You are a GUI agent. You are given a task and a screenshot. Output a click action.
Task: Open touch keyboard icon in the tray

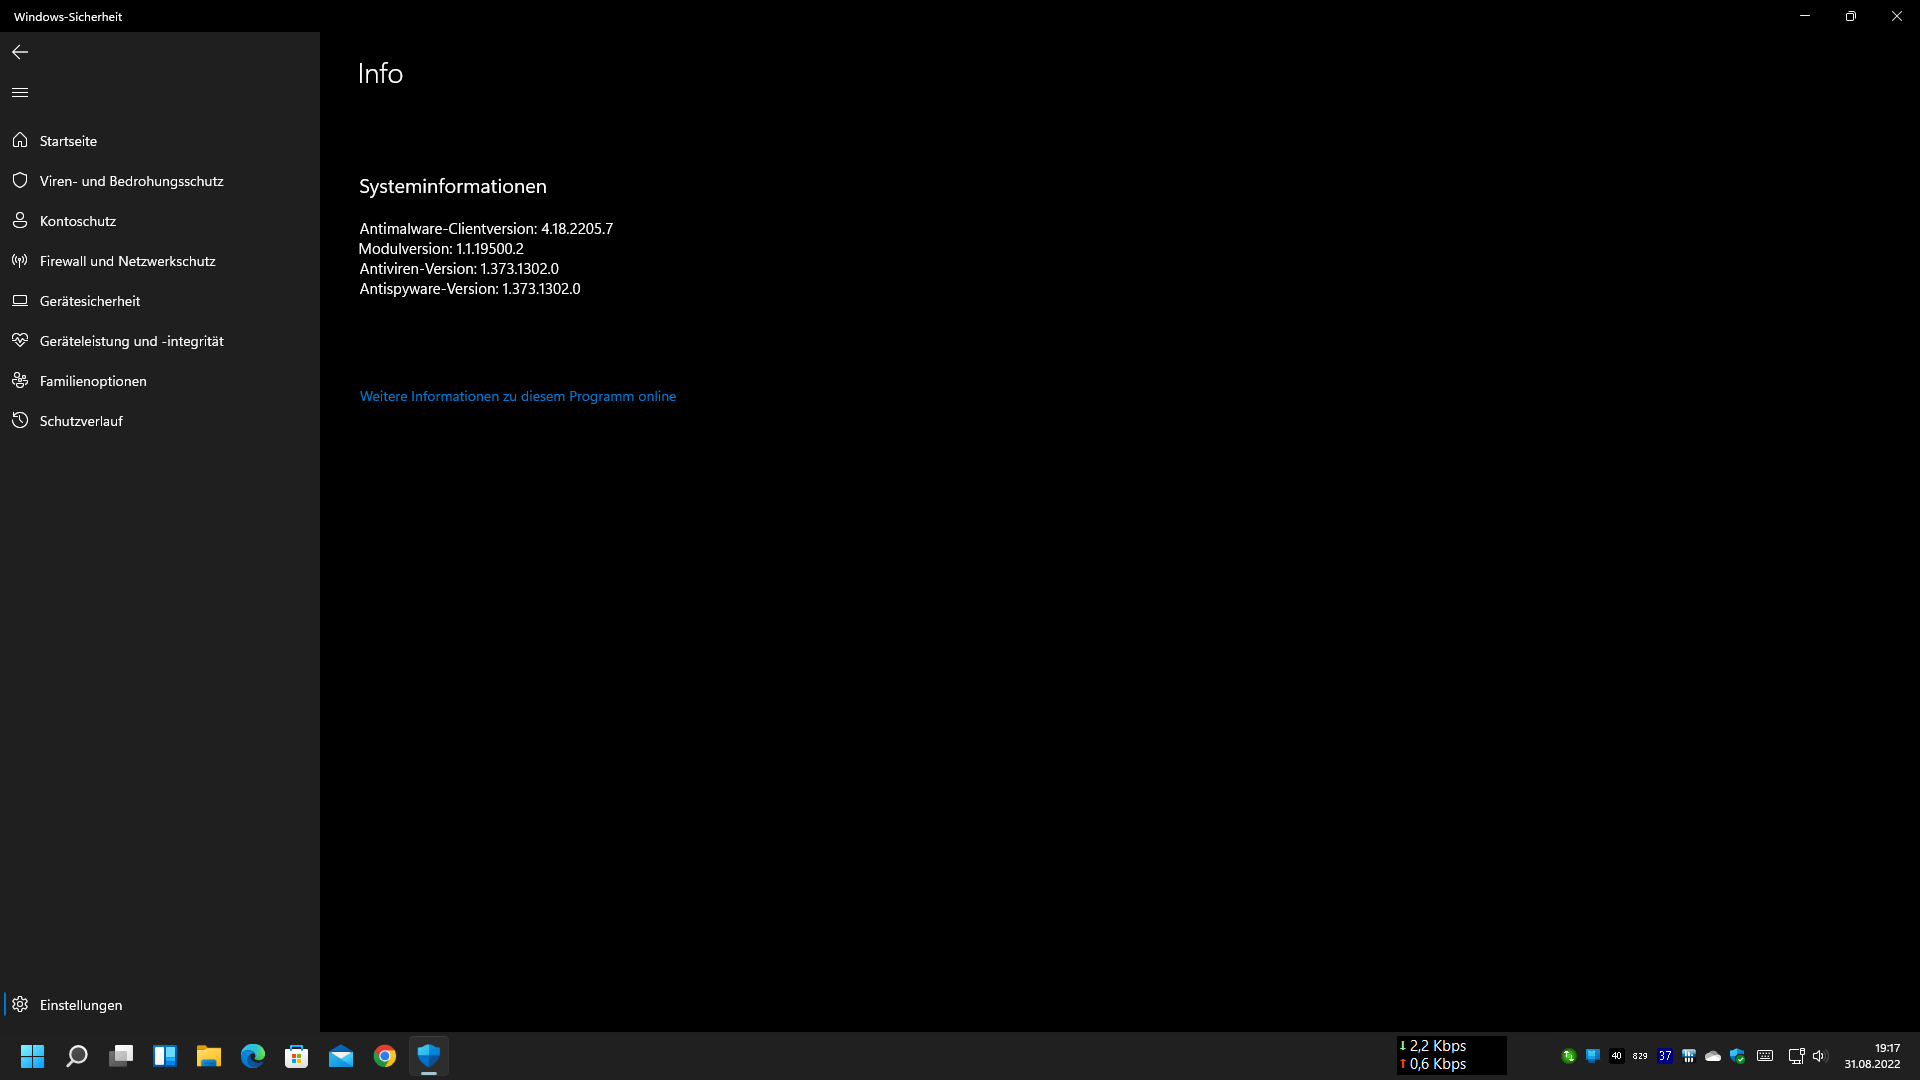tap(1765, 1056)
